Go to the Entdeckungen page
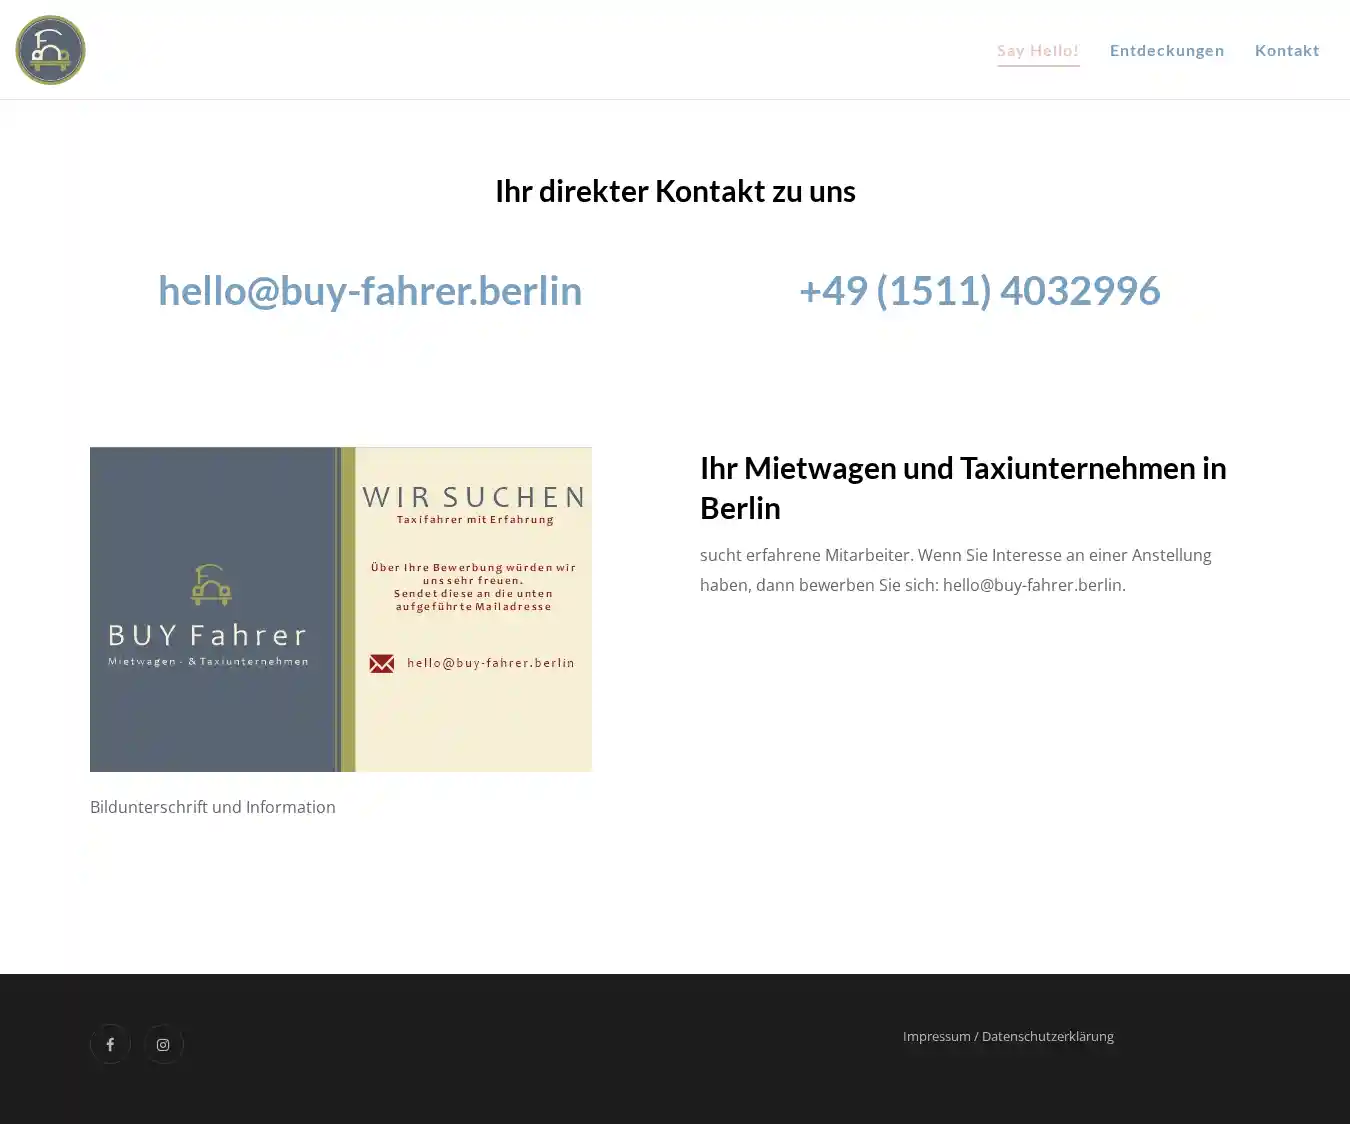1350x1124 pixels. [1166, 50]
